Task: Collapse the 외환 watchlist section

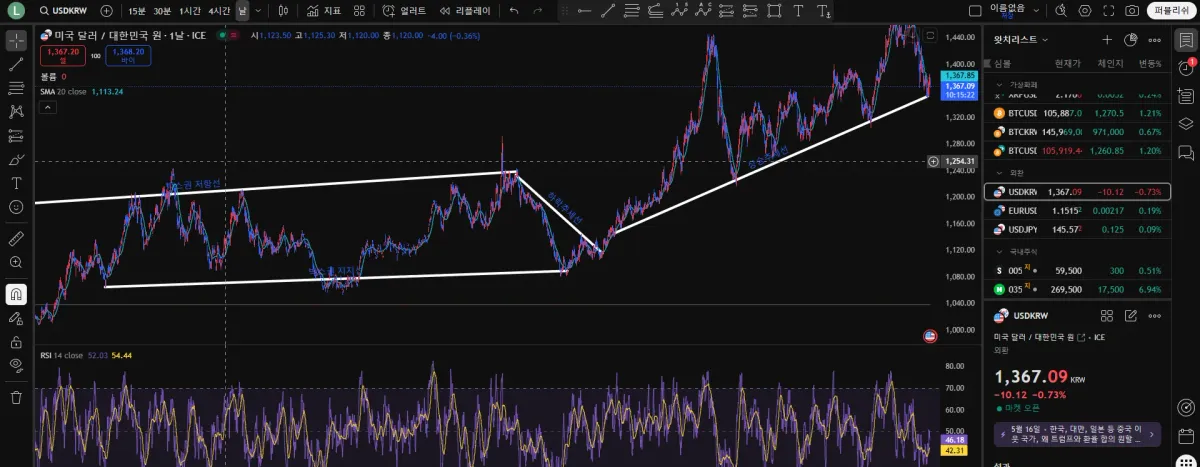Action: tap(1000, 172)
